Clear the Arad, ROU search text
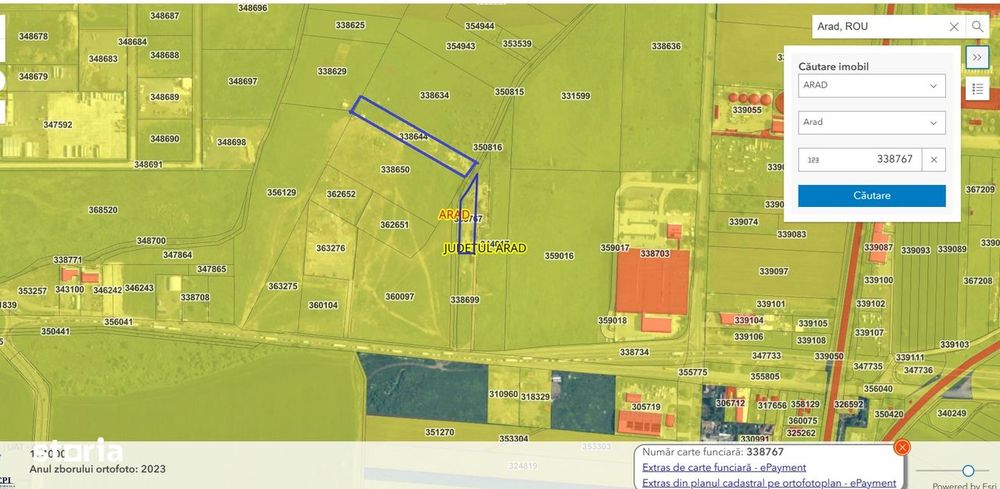Image resolution: width=1000 pixels, height=489 pixels. coord(954,27)
